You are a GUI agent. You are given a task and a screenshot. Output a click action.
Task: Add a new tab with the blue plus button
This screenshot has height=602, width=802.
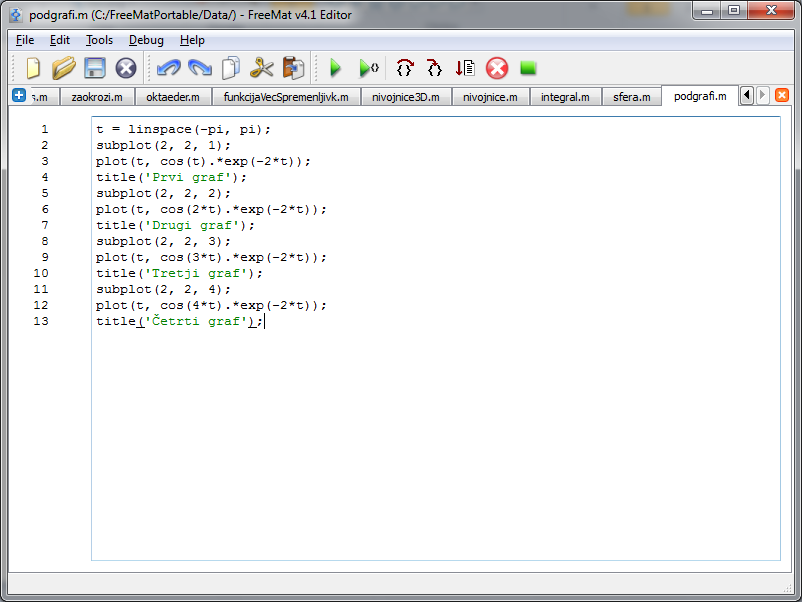(x=18, y=95)
